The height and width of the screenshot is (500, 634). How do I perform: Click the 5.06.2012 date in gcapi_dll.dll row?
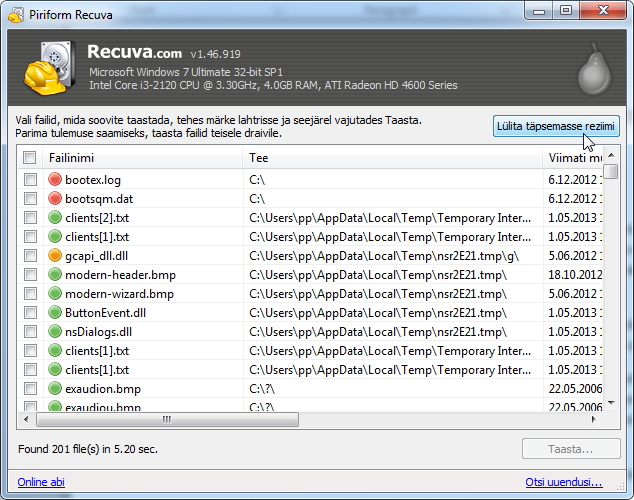point(575,255)
